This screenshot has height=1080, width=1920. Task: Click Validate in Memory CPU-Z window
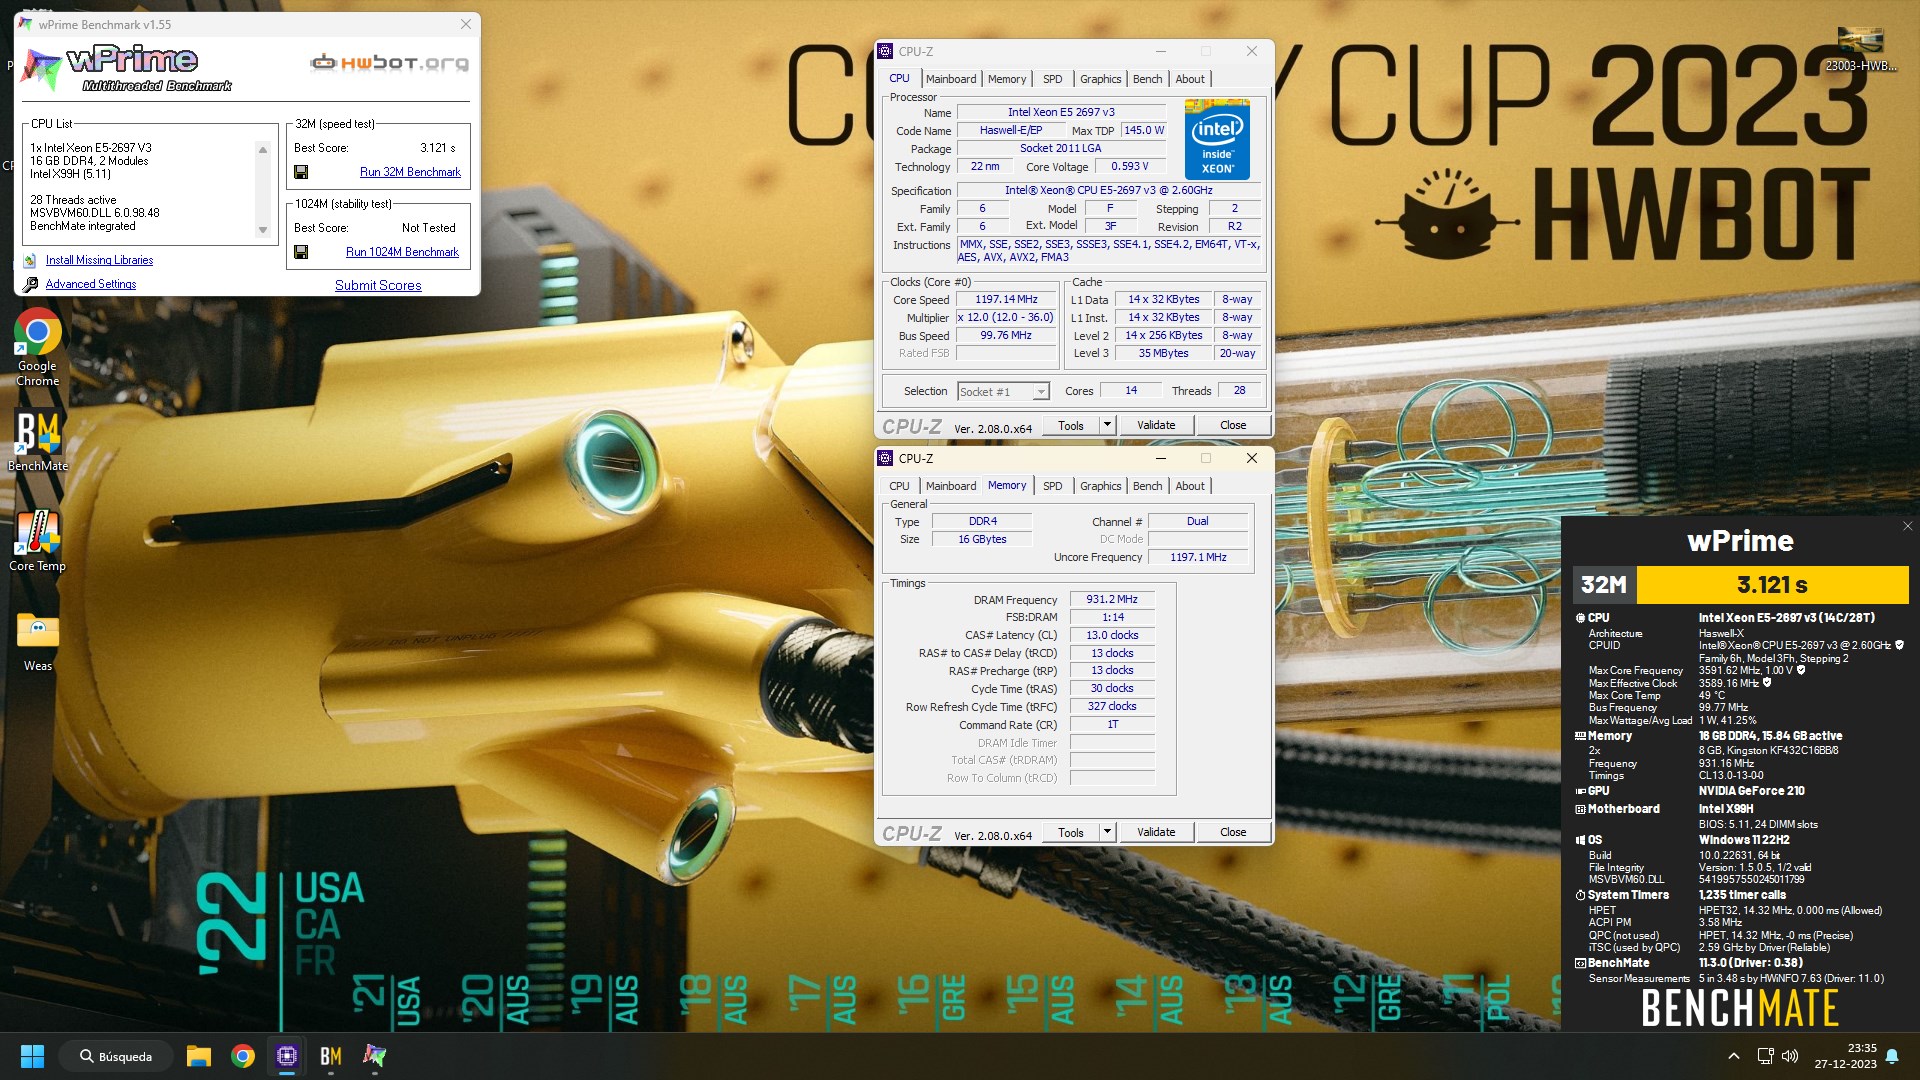click(x=1156, y=832)
